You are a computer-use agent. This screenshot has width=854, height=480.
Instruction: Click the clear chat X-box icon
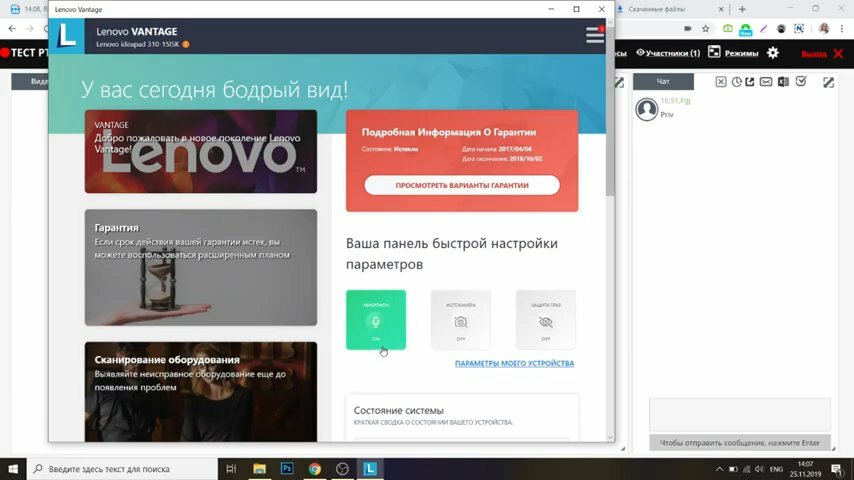click(x=721, y=82)
